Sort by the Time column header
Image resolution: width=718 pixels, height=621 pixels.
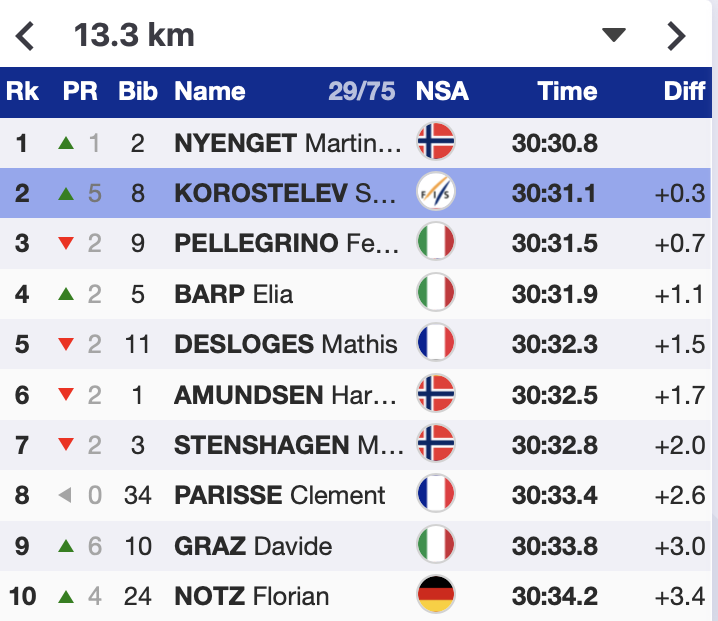point(567,91)
